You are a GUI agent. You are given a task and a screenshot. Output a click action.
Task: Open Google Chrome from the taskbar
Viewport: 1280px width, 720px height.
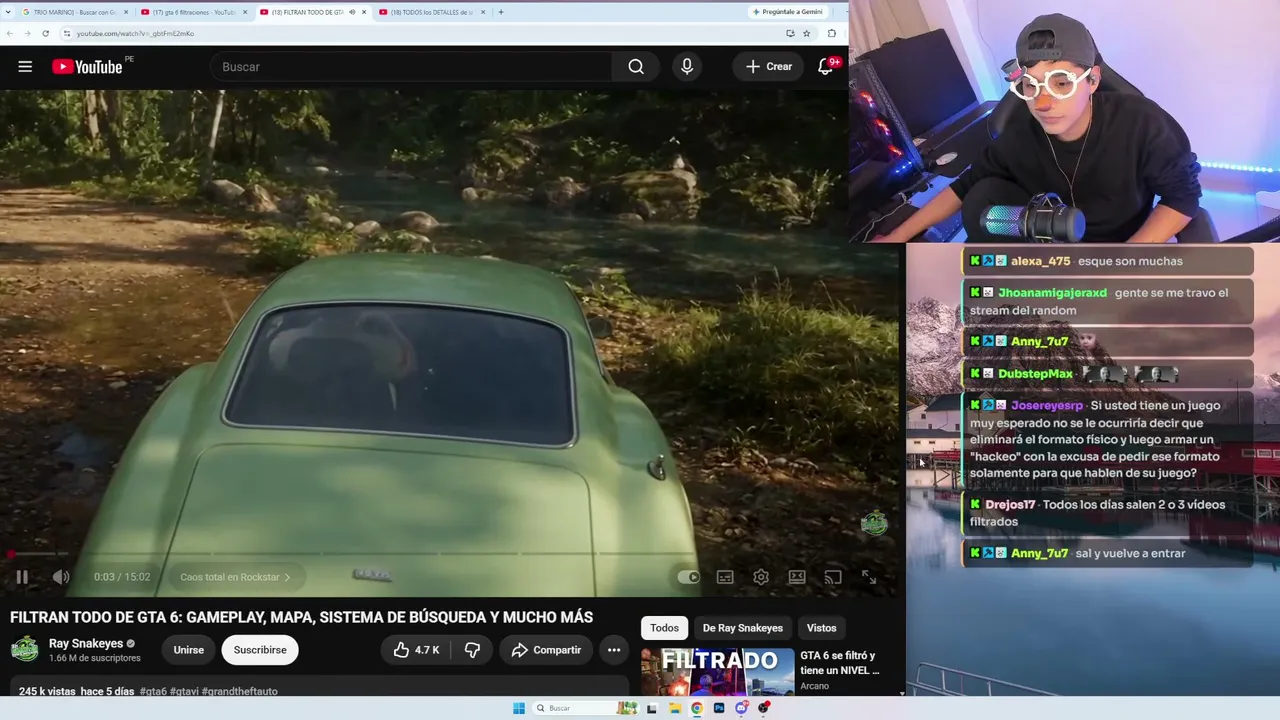click(x=697, y=708)
